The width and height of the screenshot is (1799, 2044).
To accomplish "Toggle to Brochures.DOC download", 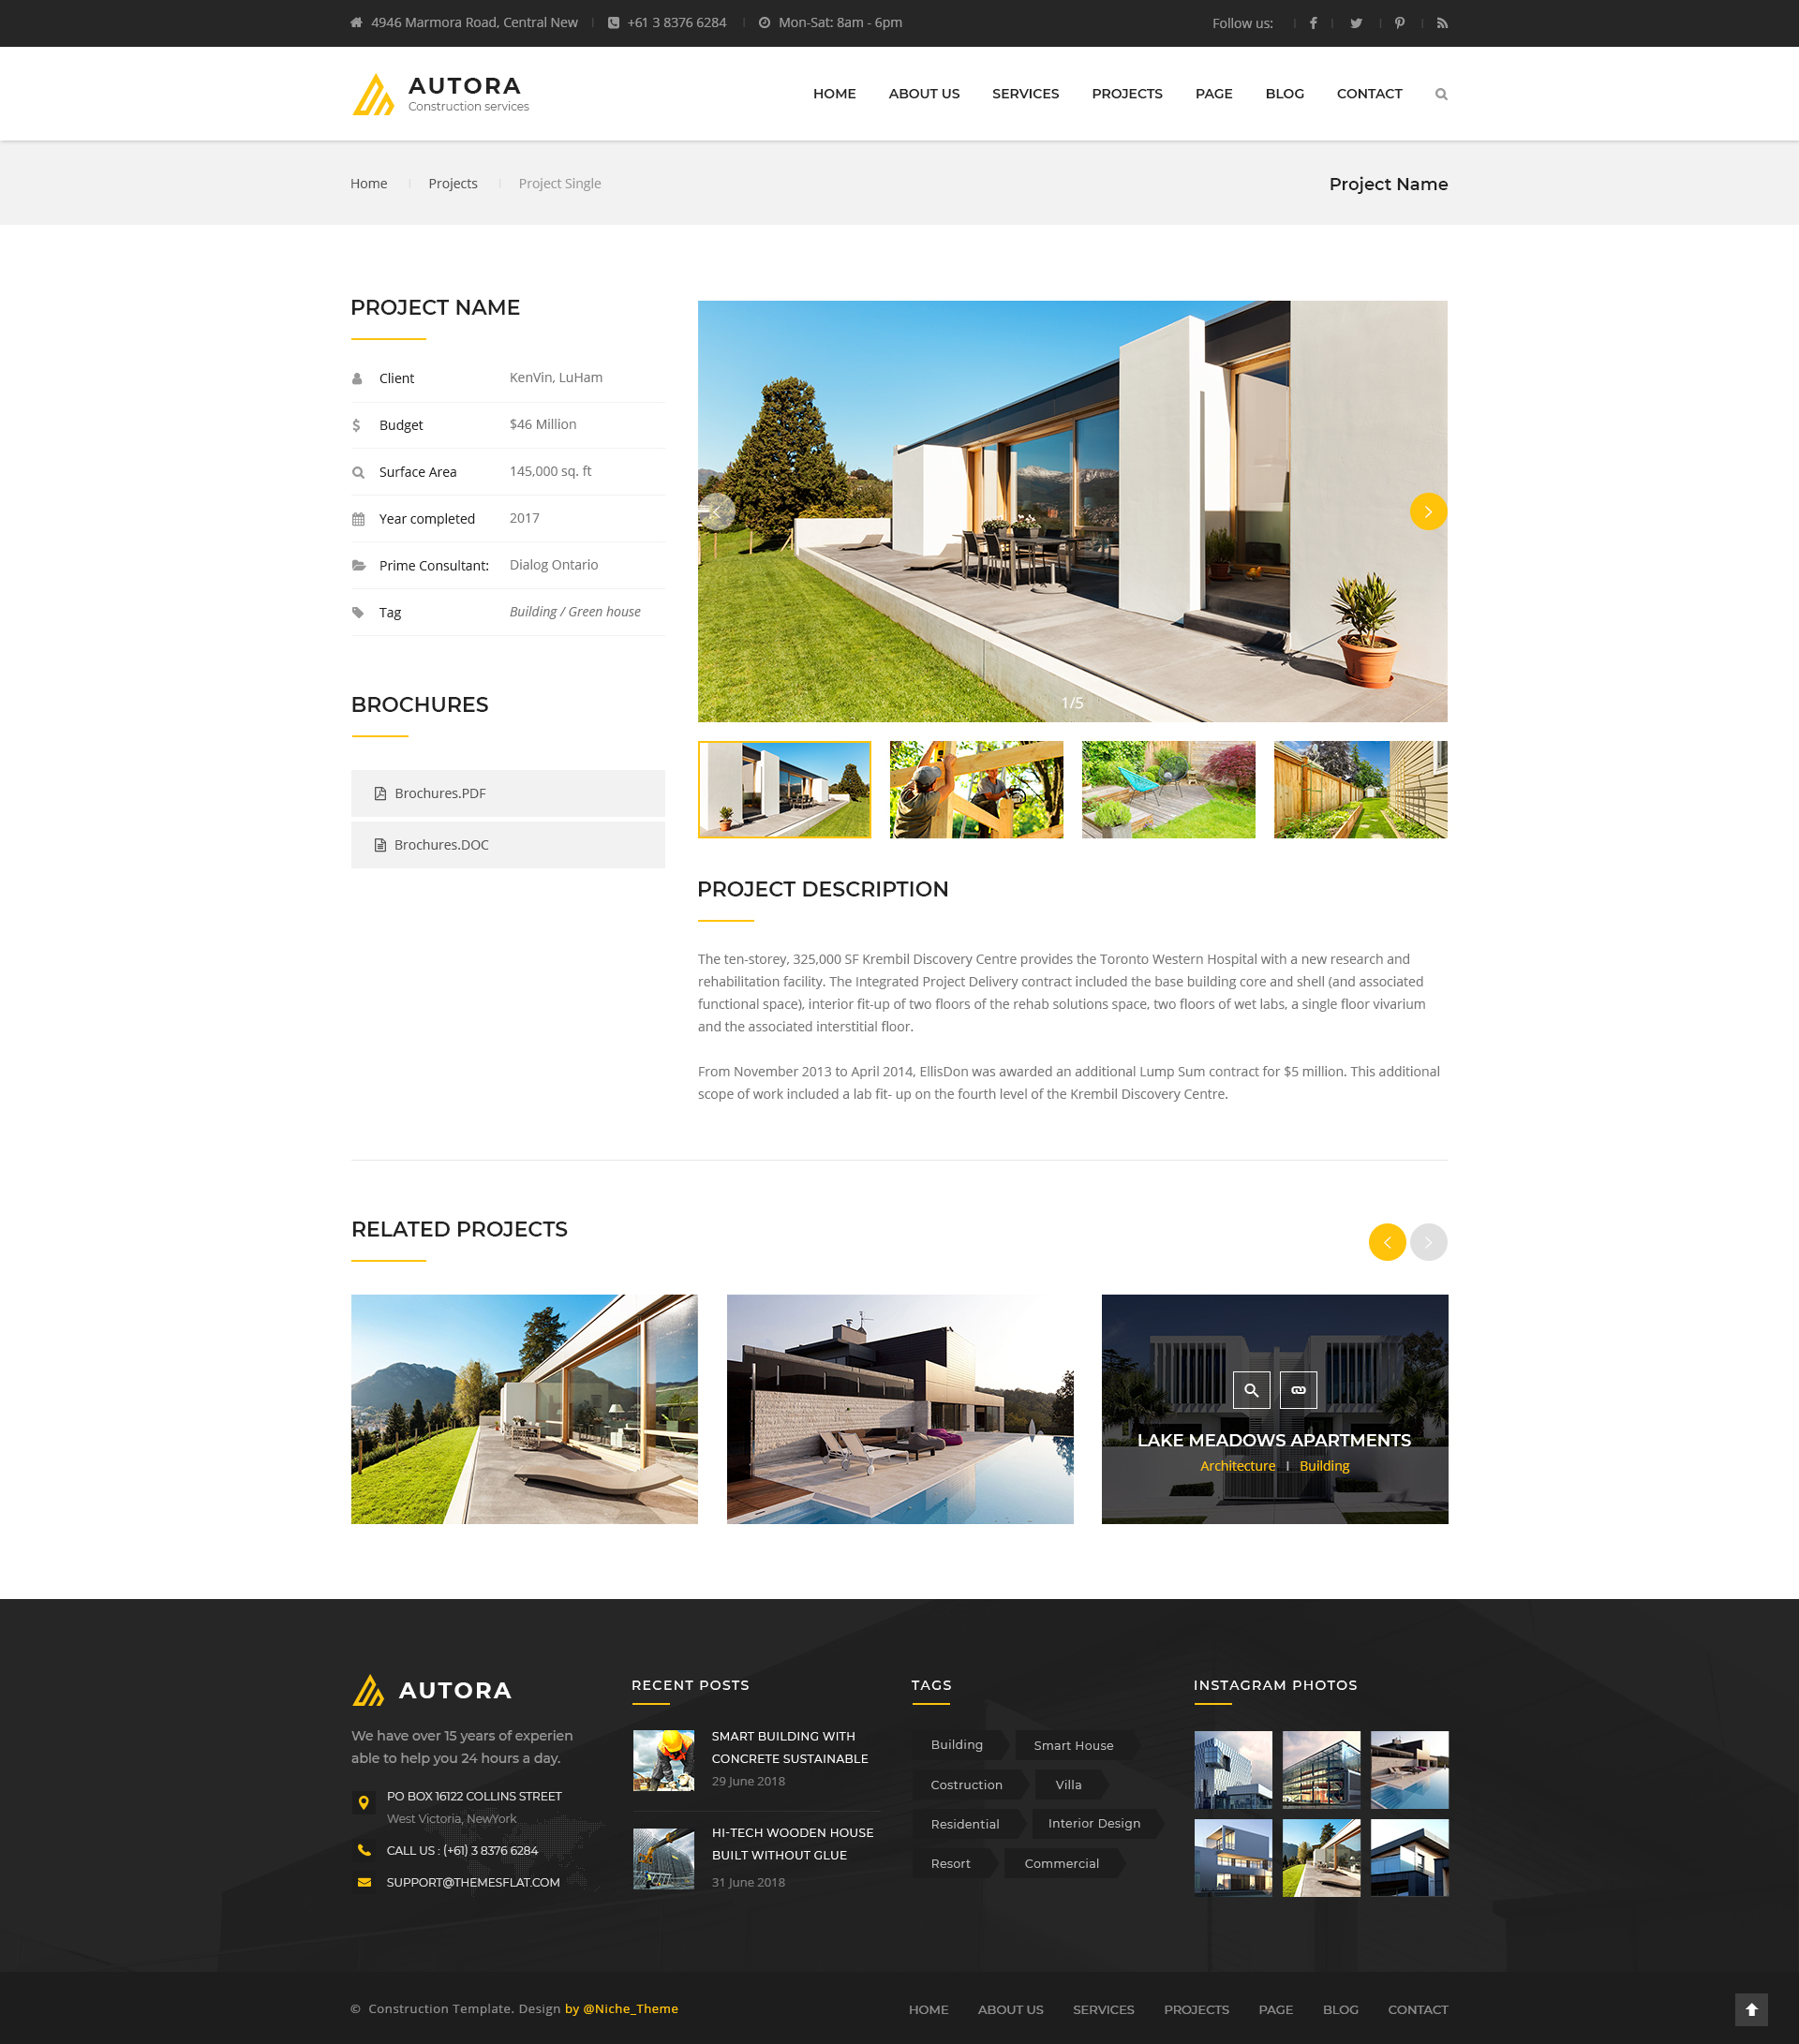I will tap(506, 845).
